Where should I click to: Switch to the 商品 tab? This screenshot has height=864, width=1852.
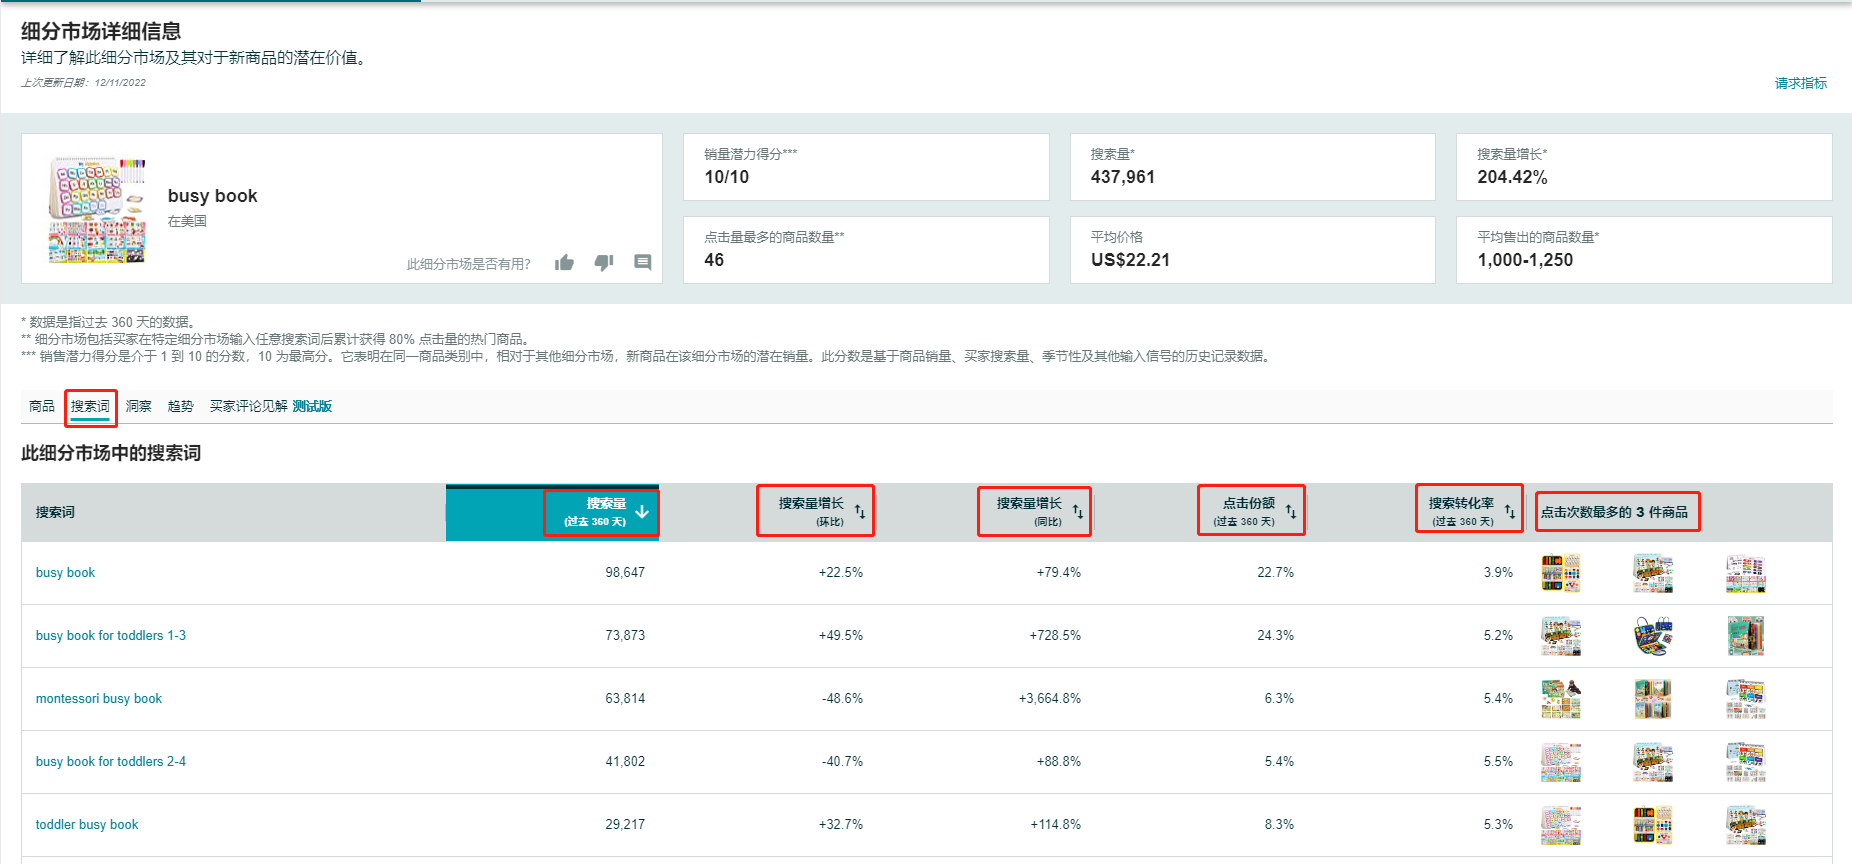[42, 406]
